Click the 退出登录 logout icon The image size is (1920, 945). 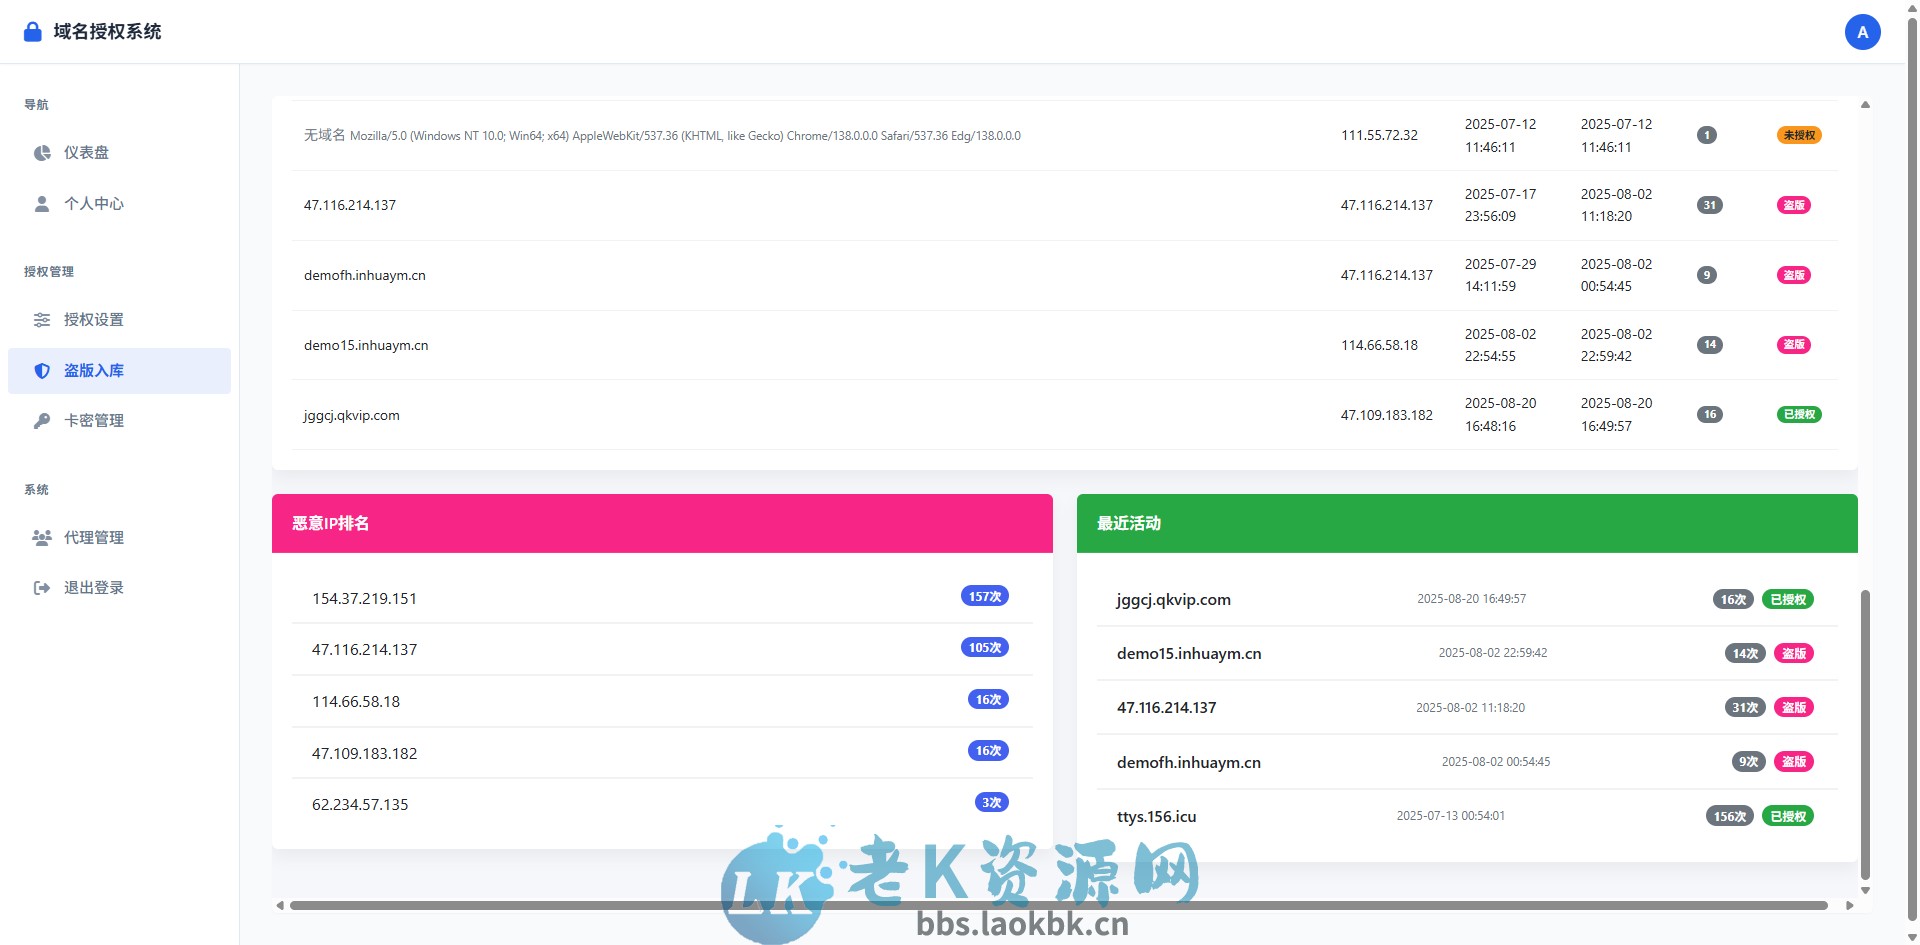(41, 587)
